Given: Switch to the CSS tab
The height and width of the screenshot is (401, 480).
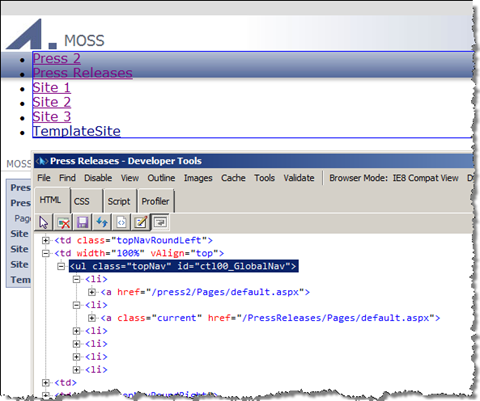Looking at the screenshot, I should (x=86, y=201).
